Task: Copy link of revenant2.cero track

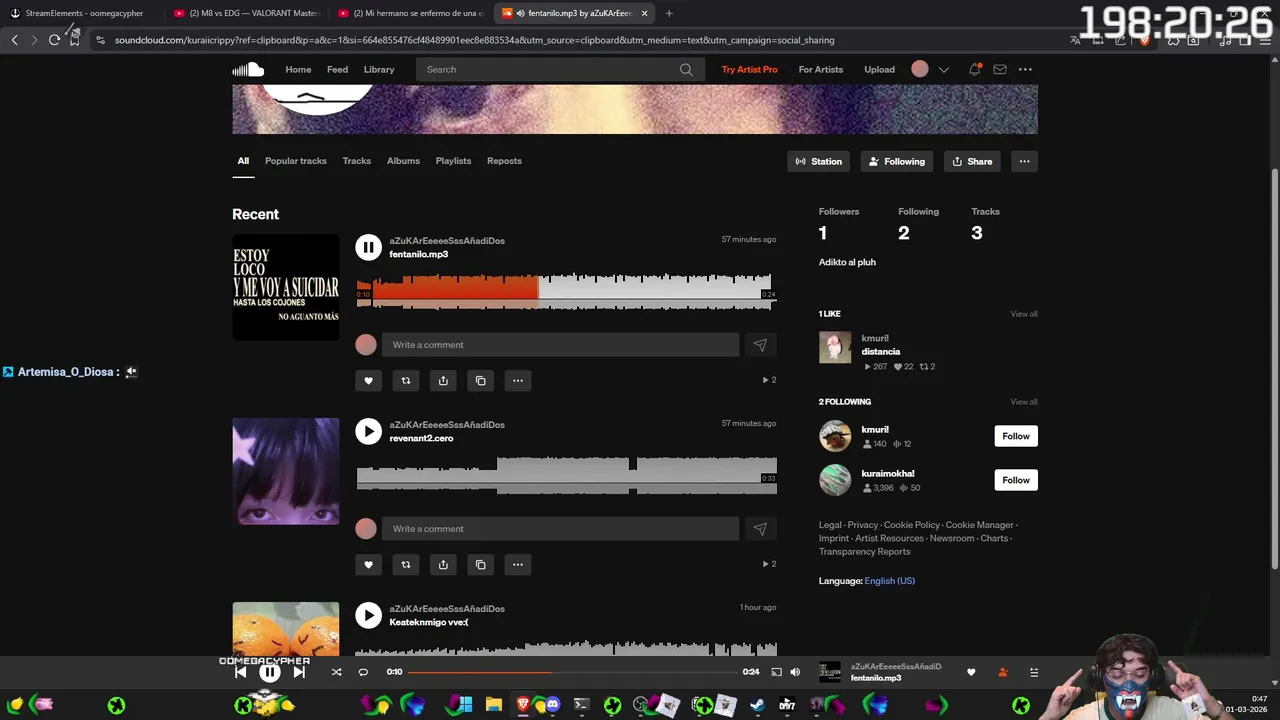Action: (480, 564)
